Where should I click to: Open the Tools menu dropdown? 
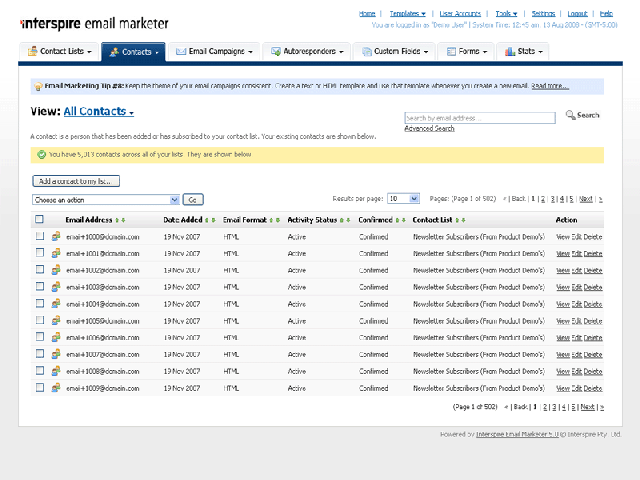(506, 13)
